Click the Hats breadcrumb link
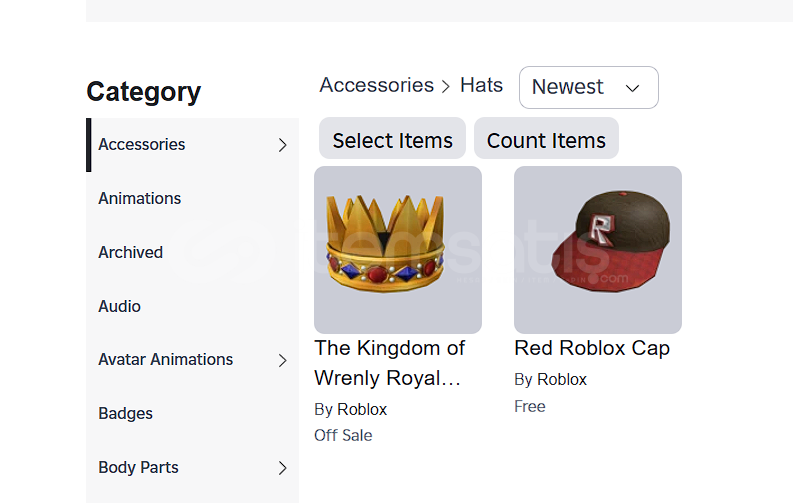Screen dimensions: 795x503 [481, 85]
